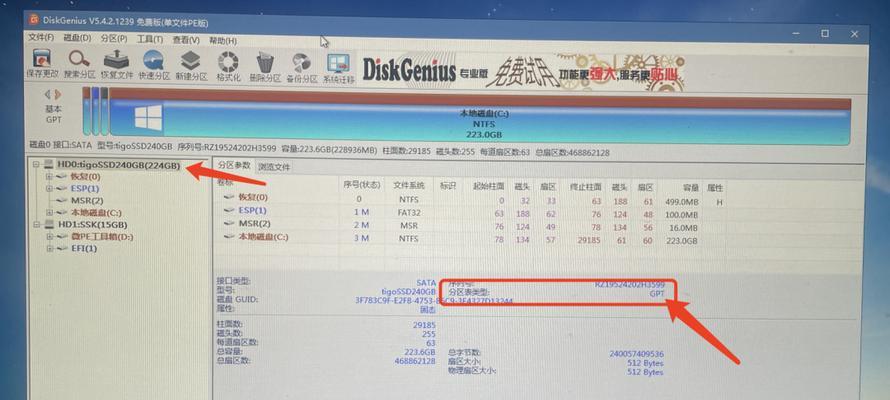
Task: Click the 本地磁盘(C:) partition icon in table
Action: [x=229, y=237]
